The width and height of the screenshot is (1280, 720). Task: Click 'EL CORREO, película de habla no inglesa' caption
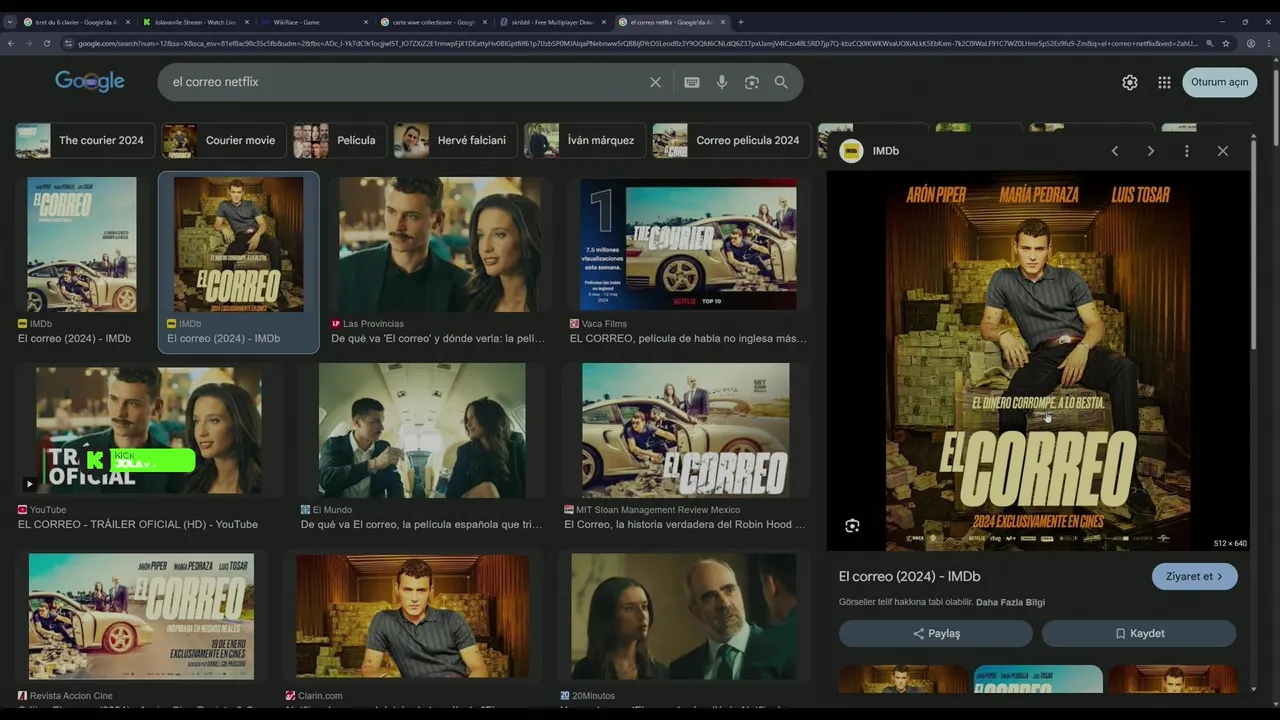(x=688, y=338)
